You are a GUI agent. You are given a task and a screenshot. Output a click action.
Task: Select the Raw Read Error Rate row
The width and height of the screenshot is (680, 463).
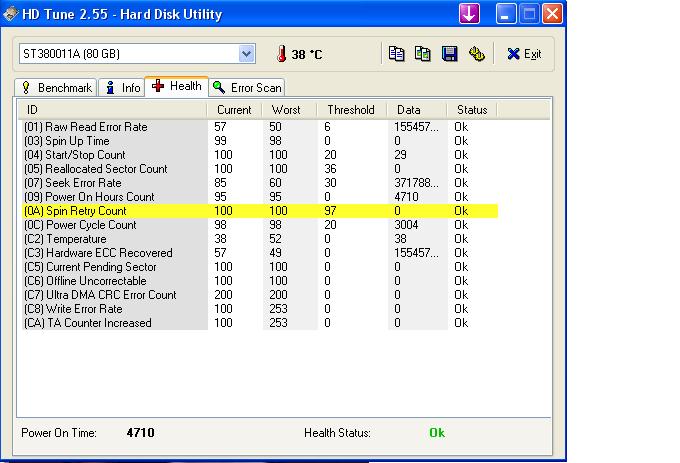[x=260, y=127]
